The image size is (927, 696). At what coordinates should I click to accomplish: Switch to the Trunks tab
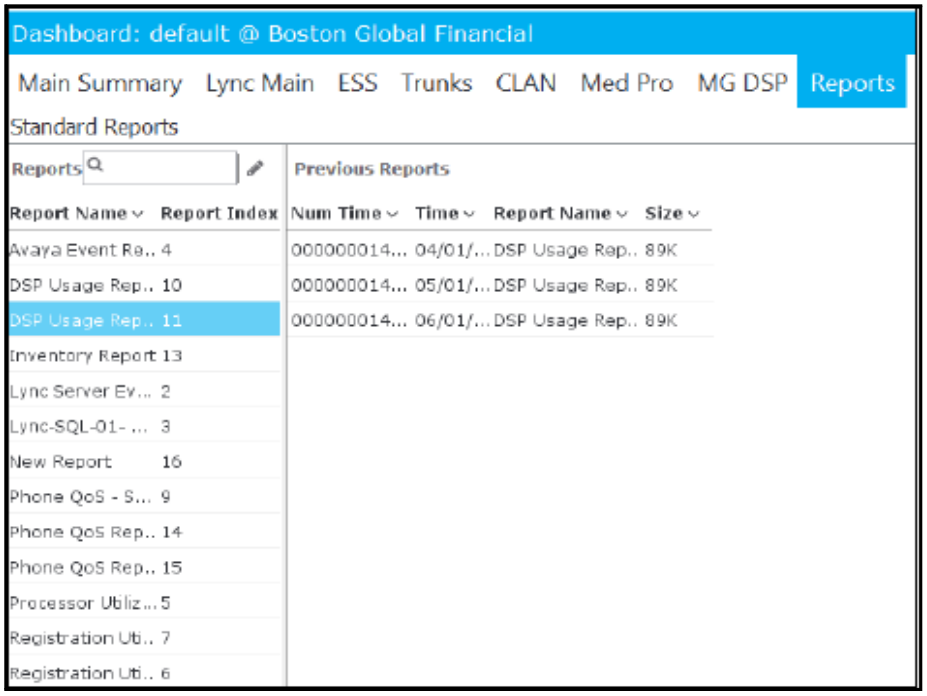click(436, 83)
